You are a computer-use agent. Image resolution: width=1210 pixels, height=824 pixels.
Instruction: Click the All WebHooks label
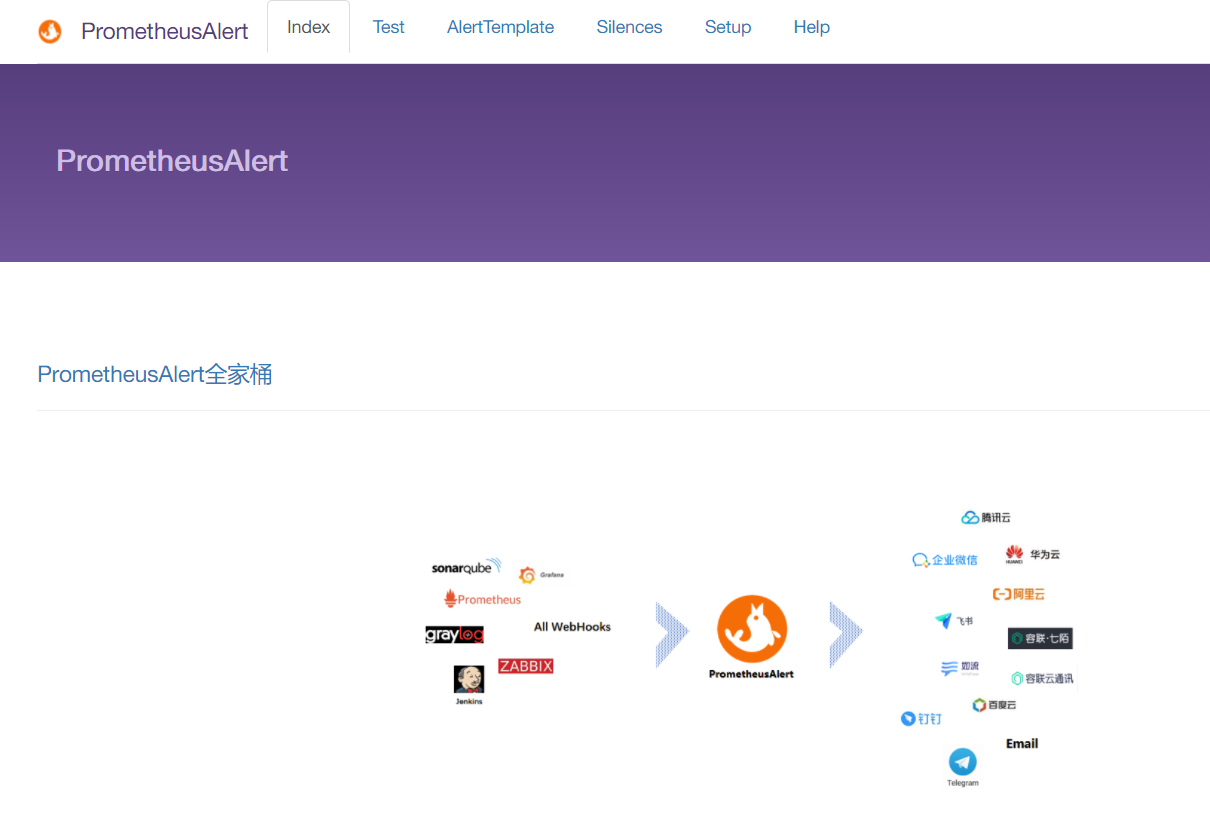point(572,627)
